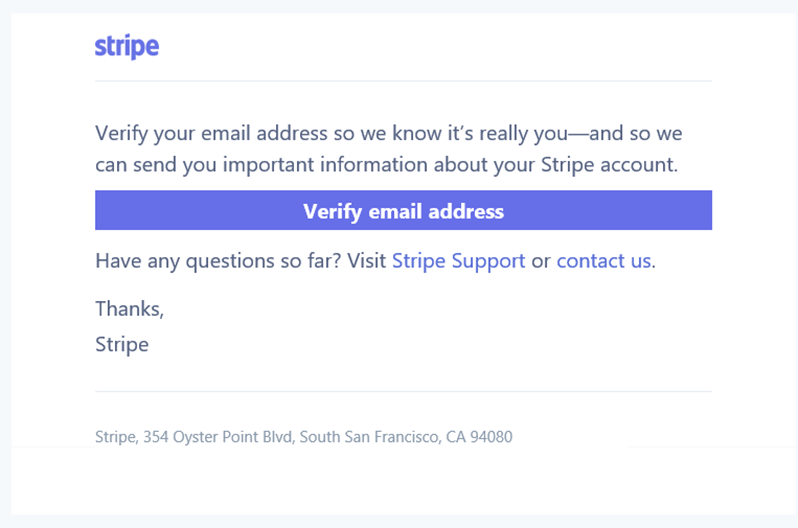This screenshot has width=798, height=528.
Task: Click the "Stripe" signature below Thanks
Action: [122, 344]
